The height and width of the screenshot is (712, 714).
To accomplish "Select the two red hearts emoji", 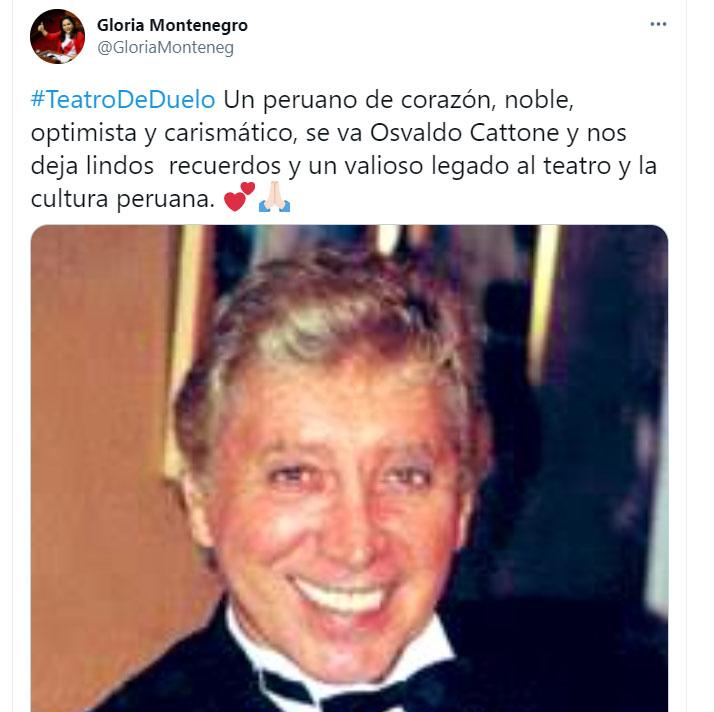I will pos(239,197).
